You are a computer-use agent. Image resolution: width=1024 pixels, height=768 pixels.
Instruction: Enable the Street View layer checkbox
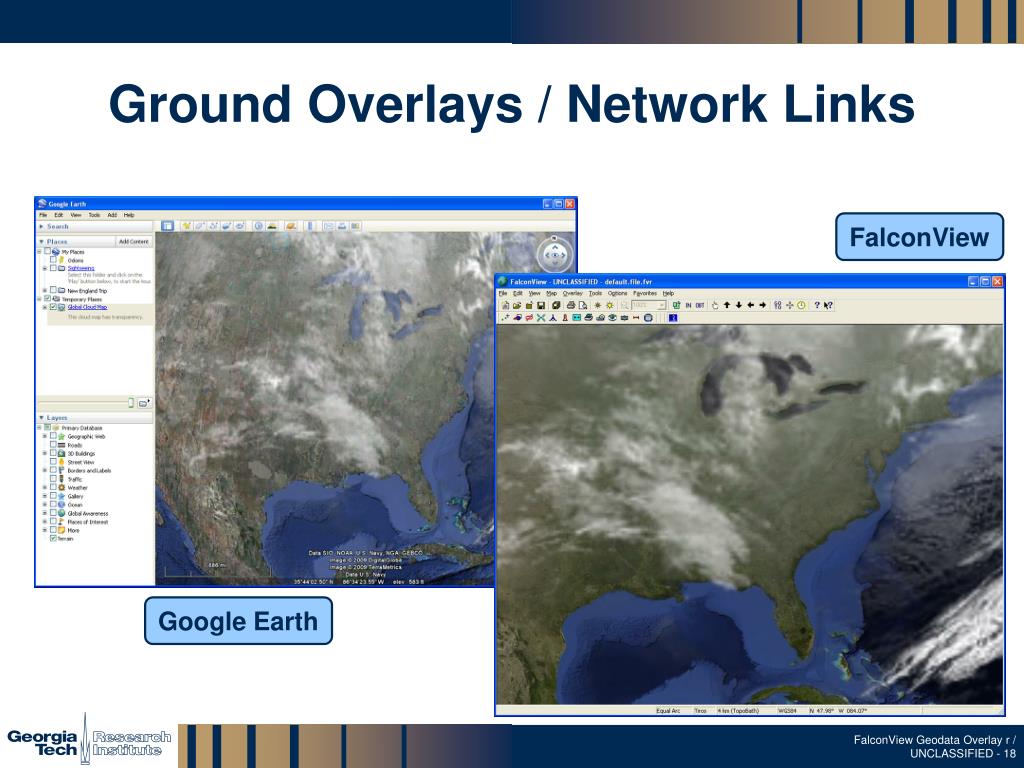tap(54, 462)
